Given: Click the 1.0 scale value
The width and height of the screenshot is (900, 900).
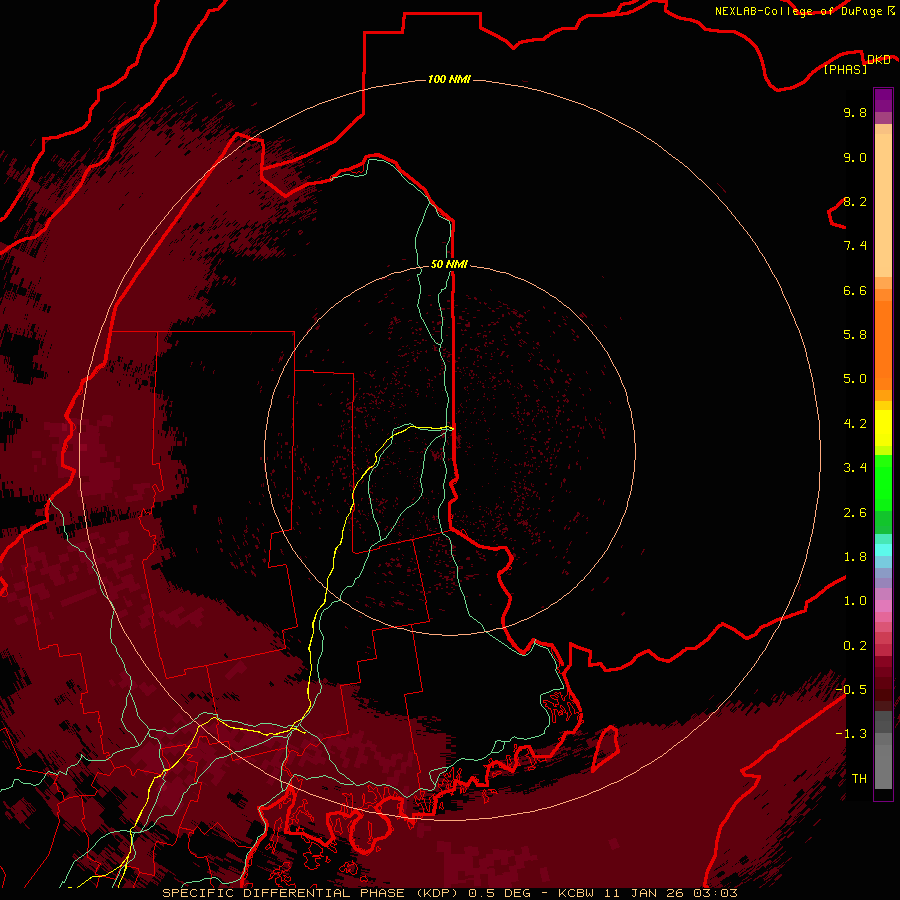Looking at the screenshot, I should [x=855, y=601].
